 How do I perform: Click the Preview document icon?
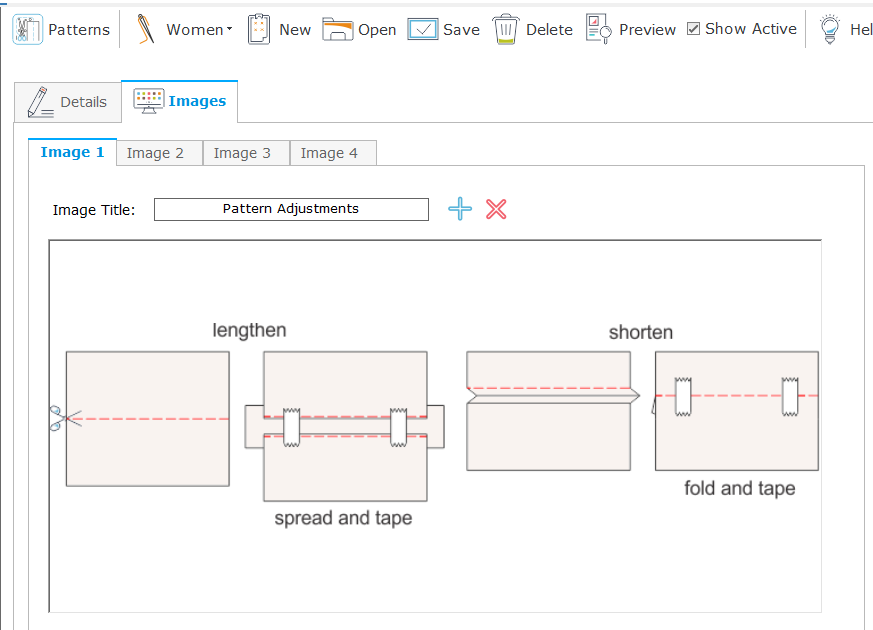point(598,29)
